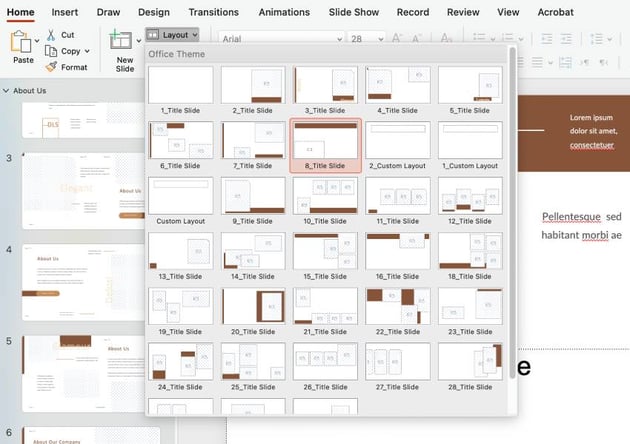Open the Slide Show tab
This screenshot has width=630, height=444.
353,12
